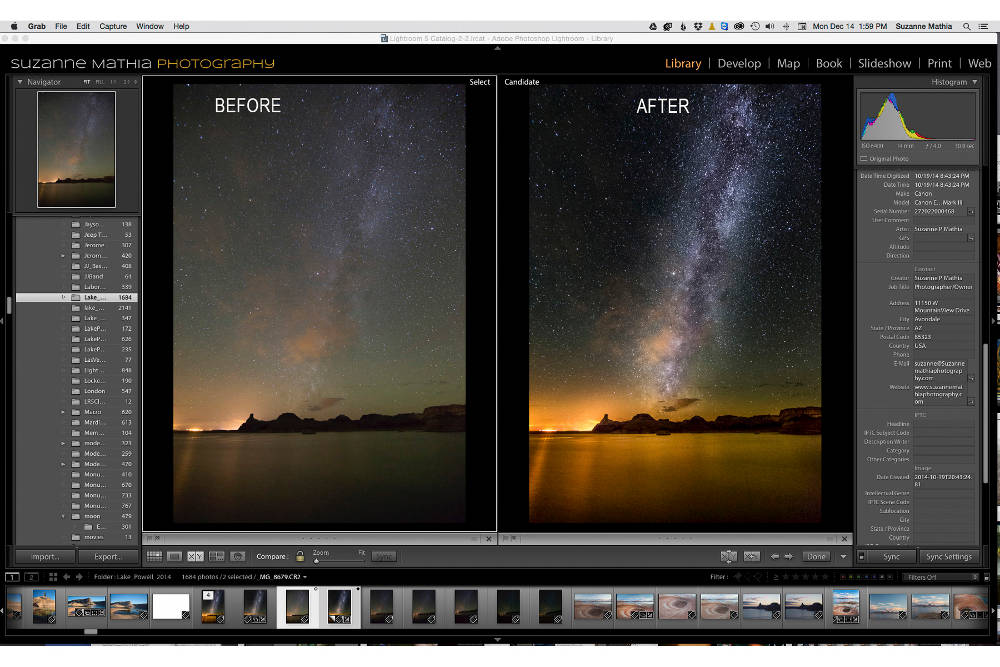Select the Compare view XY icon

pyautogui.click(x=195, y=556)
